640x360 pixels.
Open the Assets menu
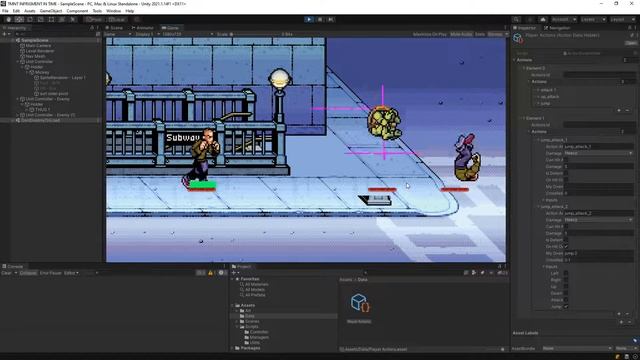coord(30,11)
